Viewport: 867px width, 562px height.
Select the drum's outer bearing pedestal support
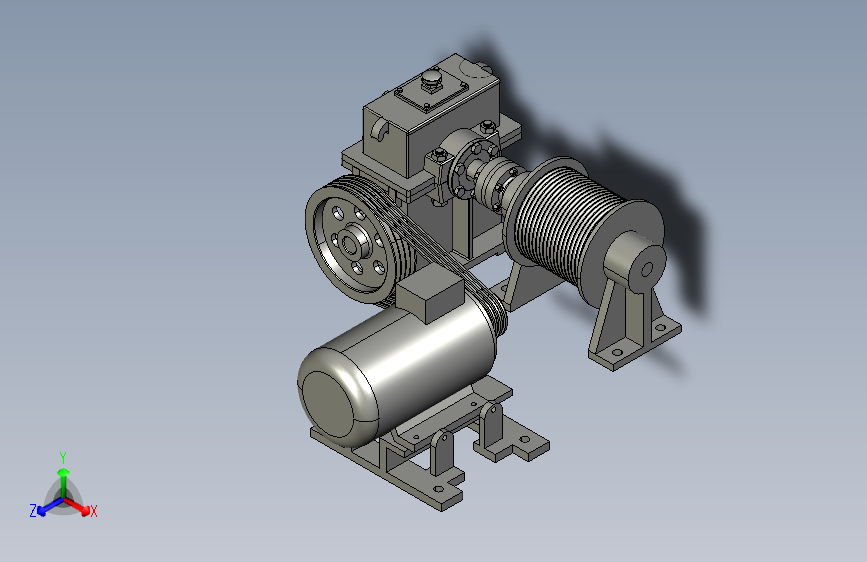635,303
